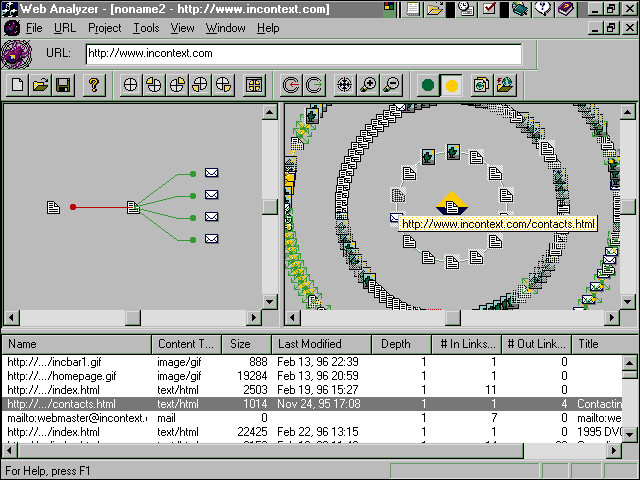Click the Size column header
The image size is (640, 480).
[247, 344]
